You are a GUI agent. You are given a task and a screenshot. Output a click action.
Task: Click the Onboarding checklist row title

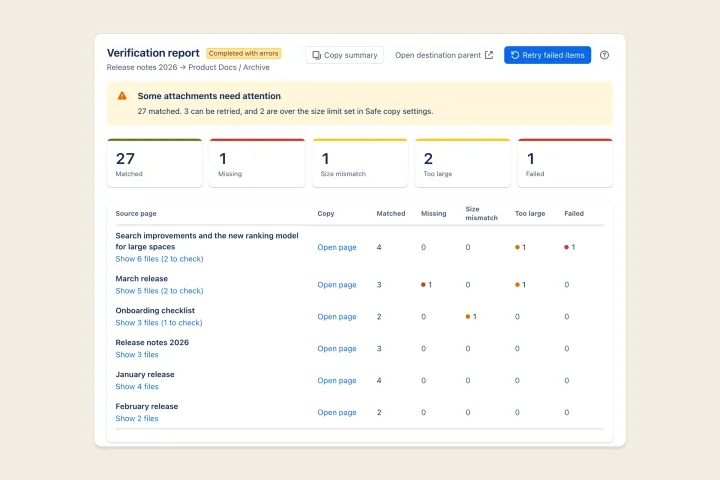click(x=155, y=311)
